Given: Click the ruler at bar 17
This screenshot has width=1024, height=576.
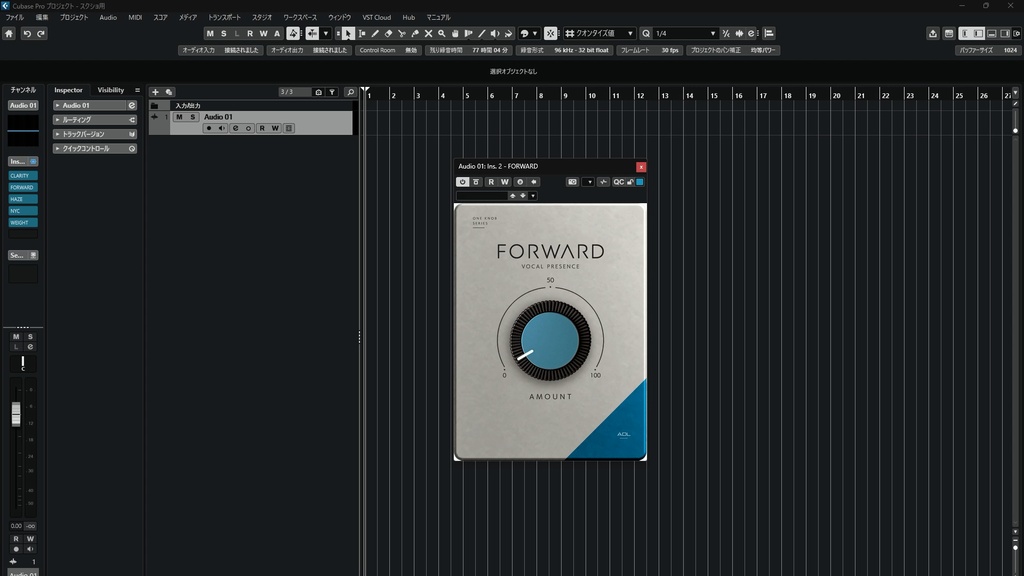Looking at the screenshot, I should coord(763,95).
